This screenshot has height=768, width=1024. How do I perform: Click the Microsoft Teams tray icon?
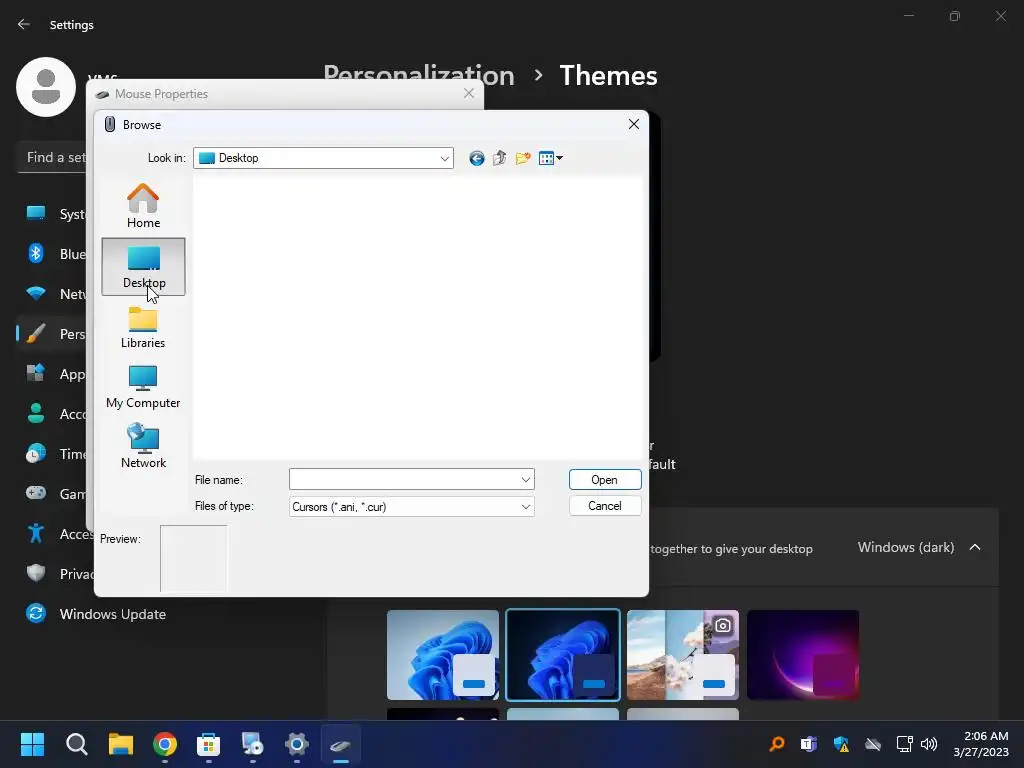point(809,744)
